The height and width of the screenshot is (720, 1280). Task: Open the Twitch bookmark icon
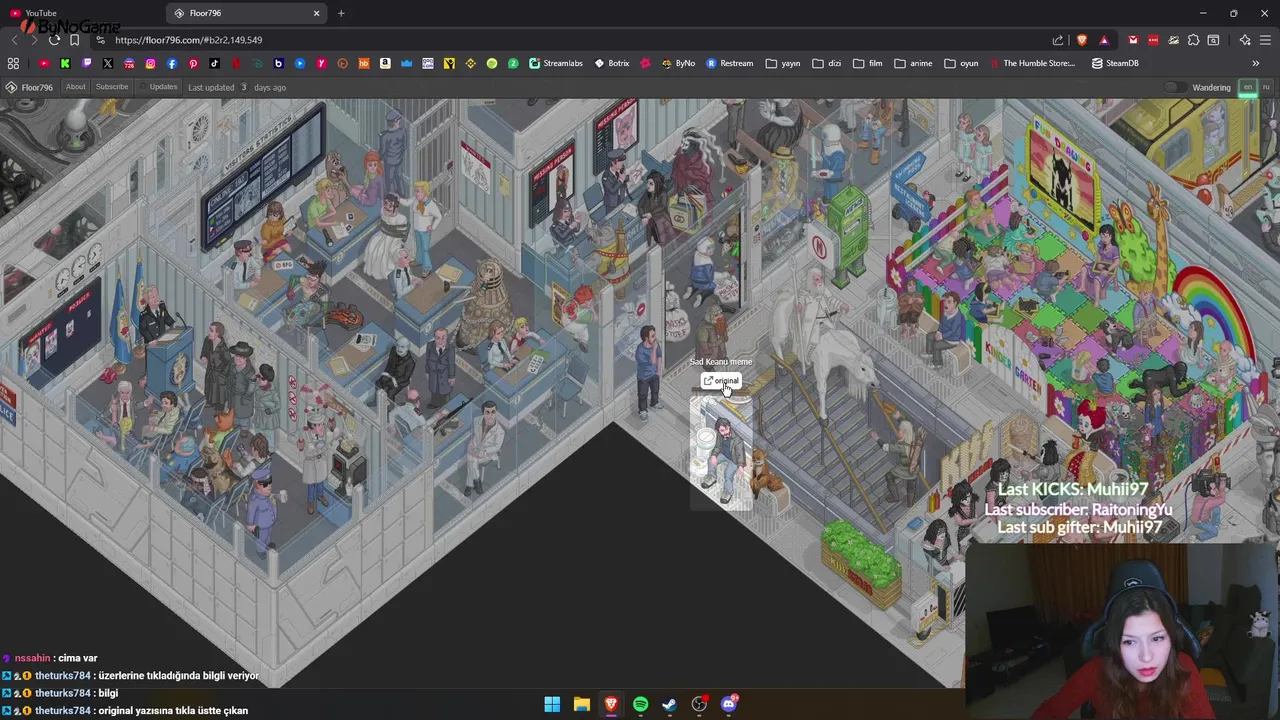(87, 63)
